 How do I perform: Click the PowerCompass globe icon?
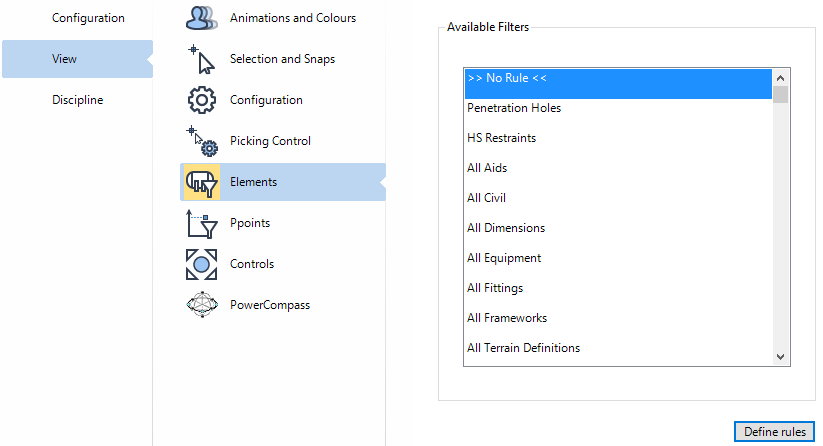tap(202, 305)
